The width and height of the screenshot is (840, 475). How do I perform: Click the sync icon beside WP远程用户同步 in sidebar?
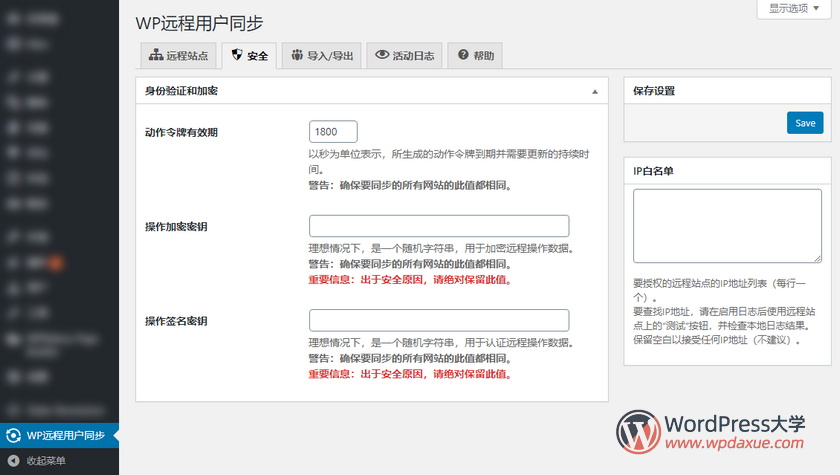pyautogui.click(x=13, y=436)
